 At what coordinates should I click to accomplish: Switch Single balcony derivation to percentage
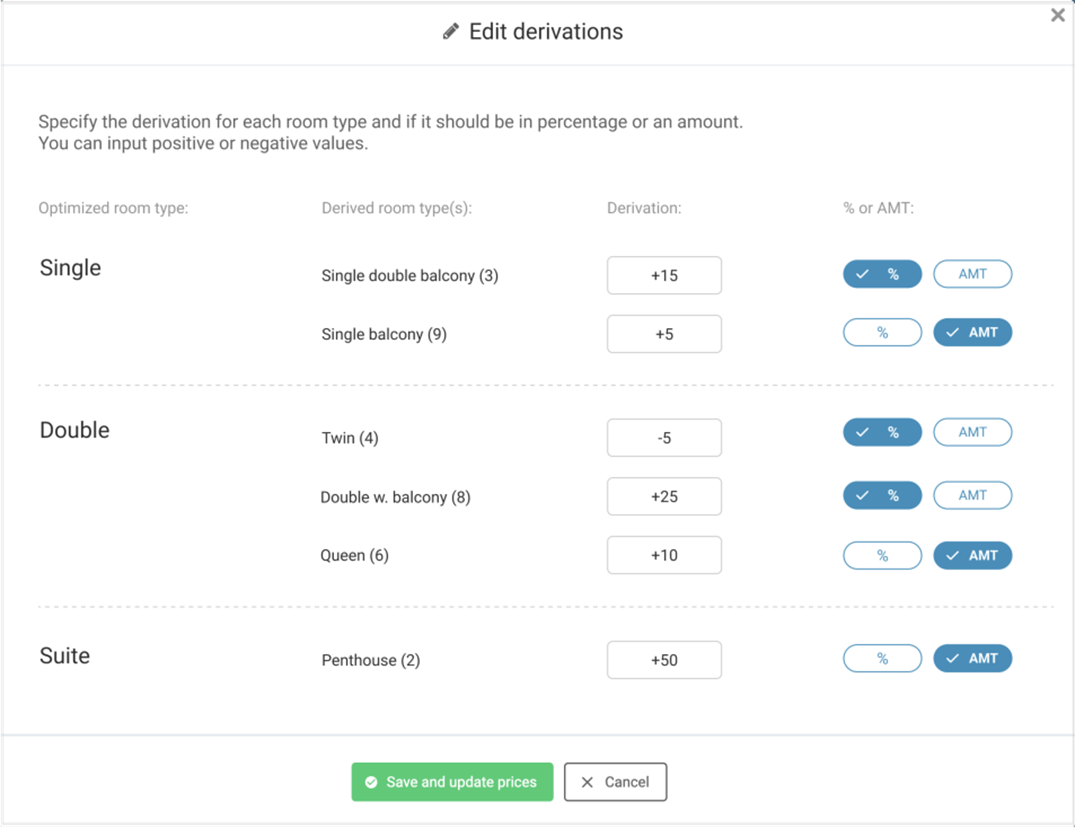tap(882, 332)
